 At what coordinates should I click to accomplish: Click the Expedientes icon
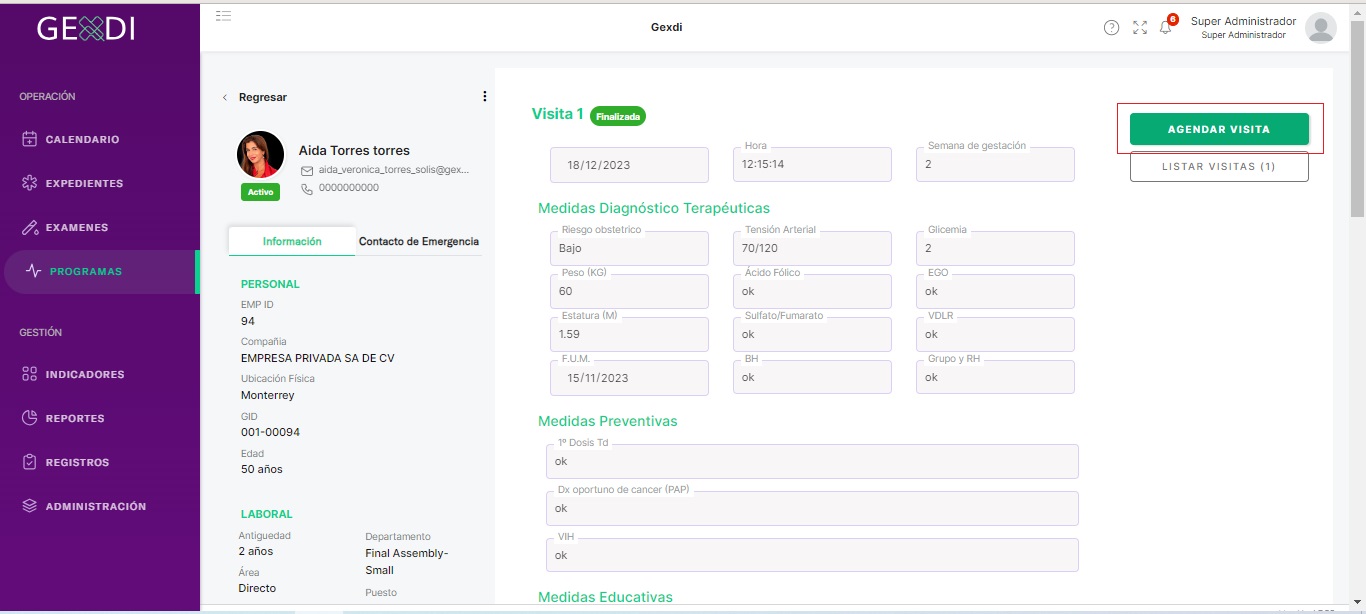tap(30, 183)
